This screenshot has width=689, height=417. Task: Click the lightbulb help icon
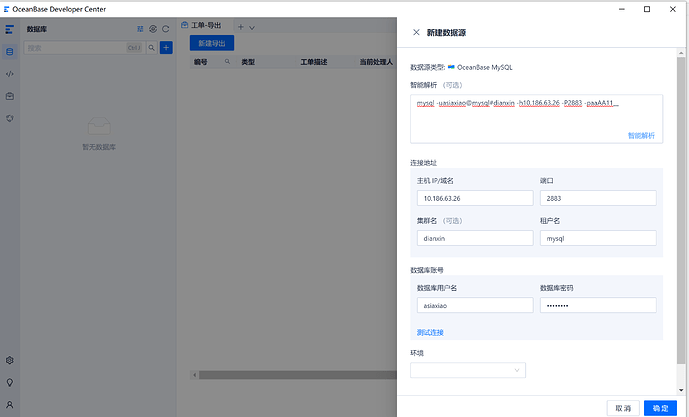tap(10, 382)
